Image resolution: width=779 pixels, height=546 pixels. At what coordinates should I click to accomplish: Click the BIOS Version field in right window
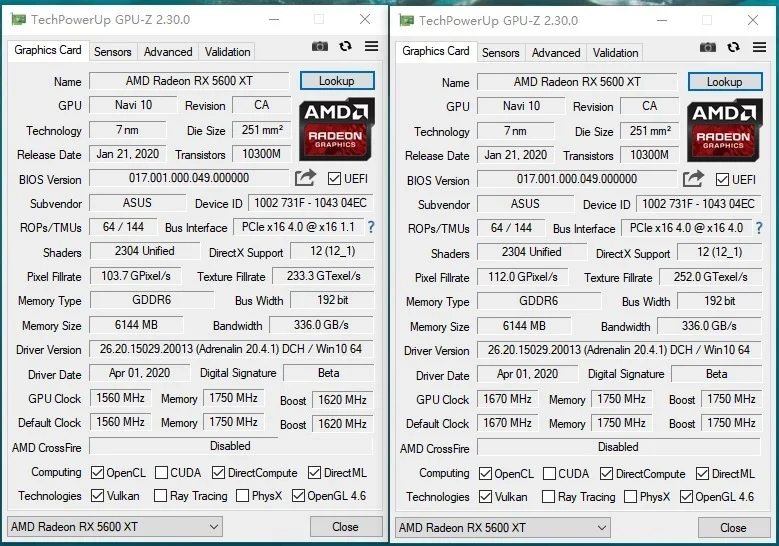point(577,179)
